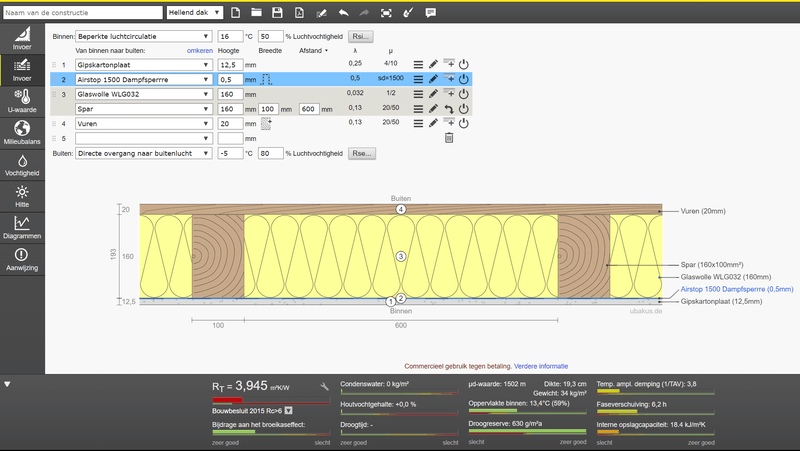The width and height of the screenshot is (800, 451).
Task: Undo the last change
Action: coord(343,13)
